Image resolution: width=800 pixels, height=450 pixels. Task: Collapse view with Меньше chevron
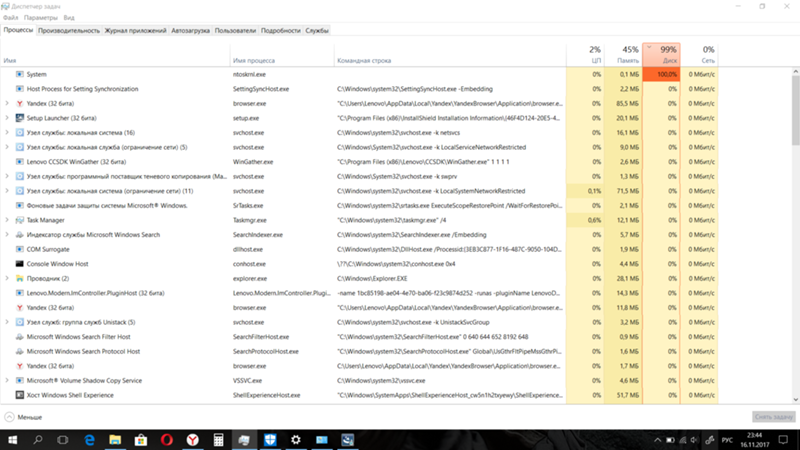point(9,417)
